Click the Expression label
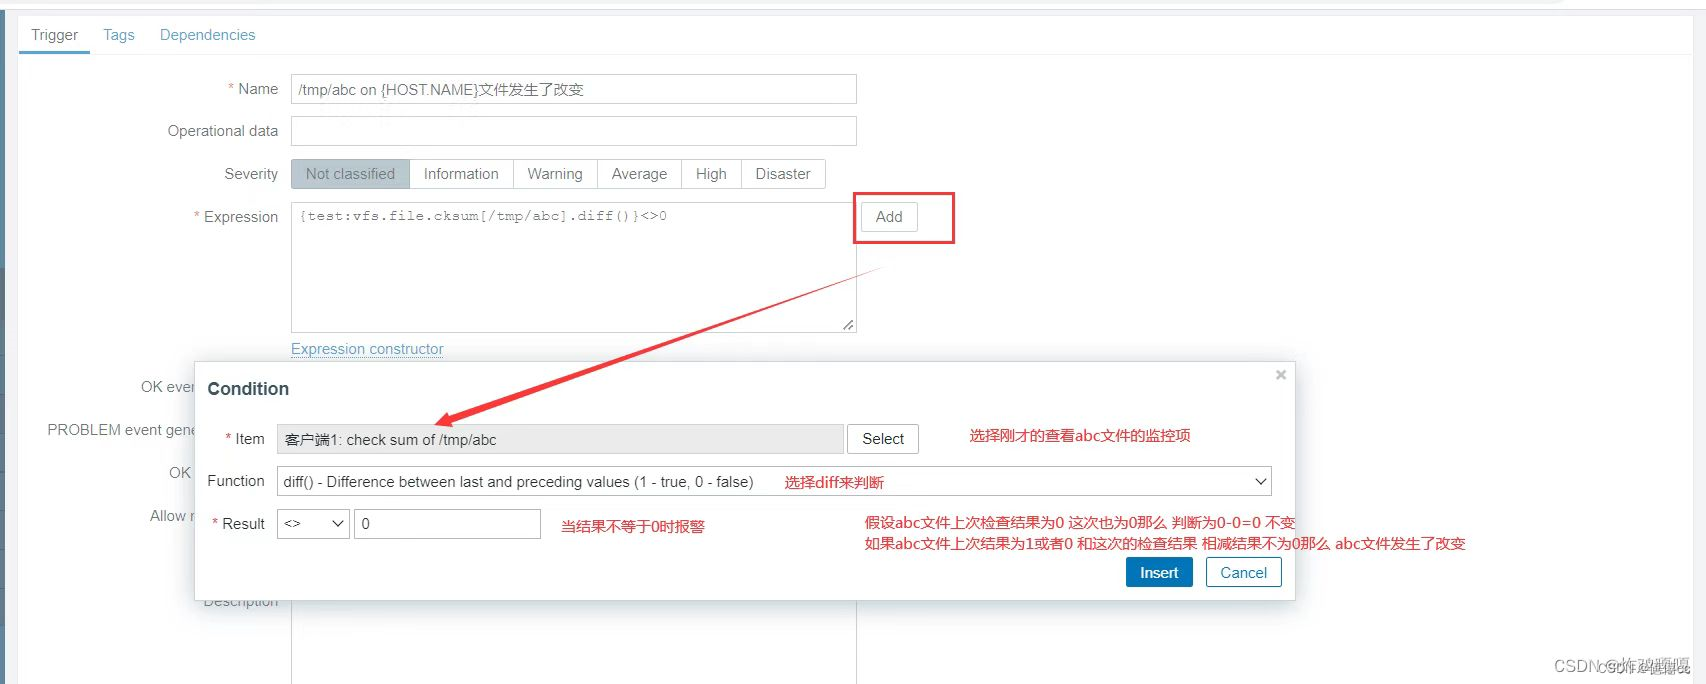The height and width of the screenshot is (684, 1706). [241, 217]
